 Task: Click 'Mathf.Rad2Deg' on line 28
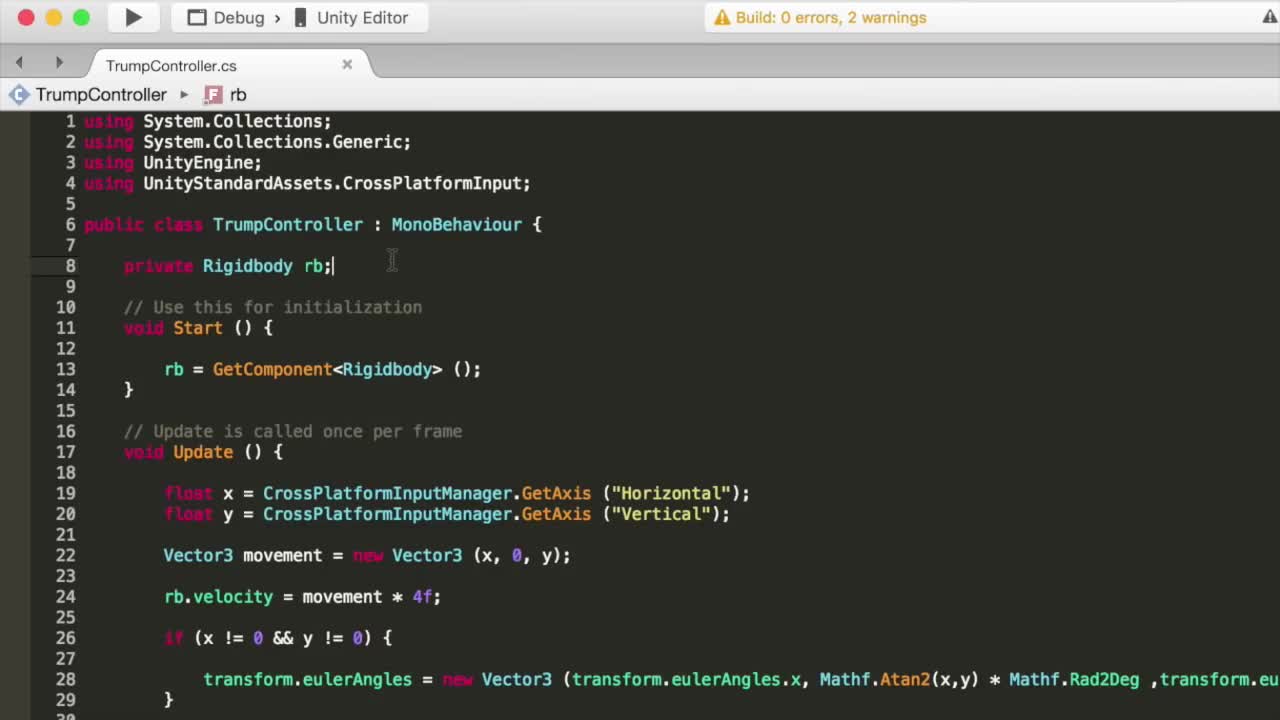point(1074,679)
